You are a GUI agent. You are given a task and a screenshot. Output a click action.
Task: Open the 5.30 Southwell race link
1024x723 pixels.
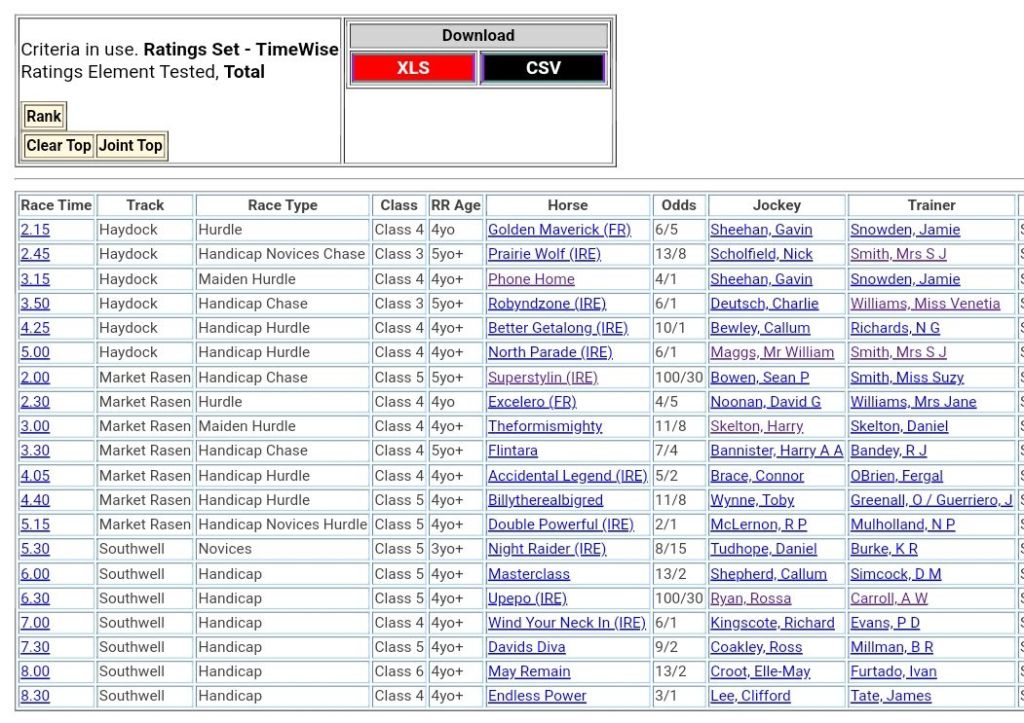35,549
